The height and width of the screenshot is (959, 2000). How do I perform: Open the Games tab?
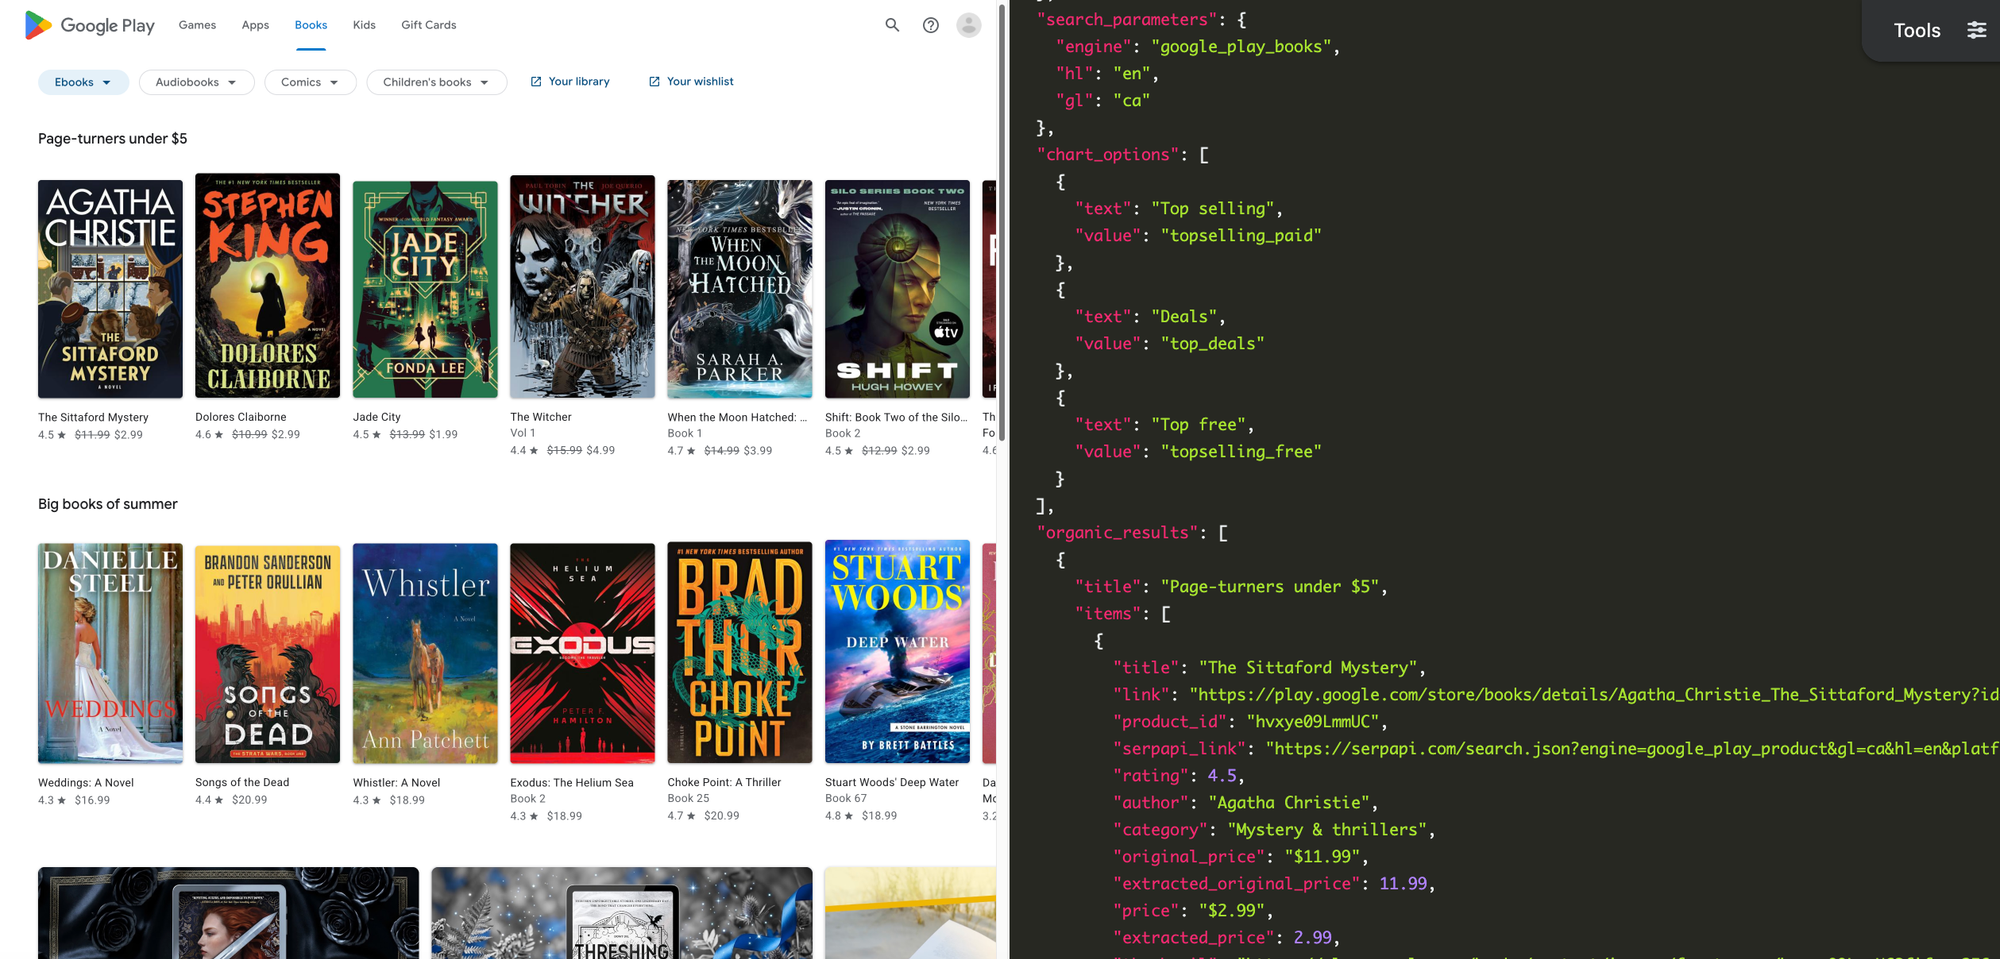coord(197,25)
